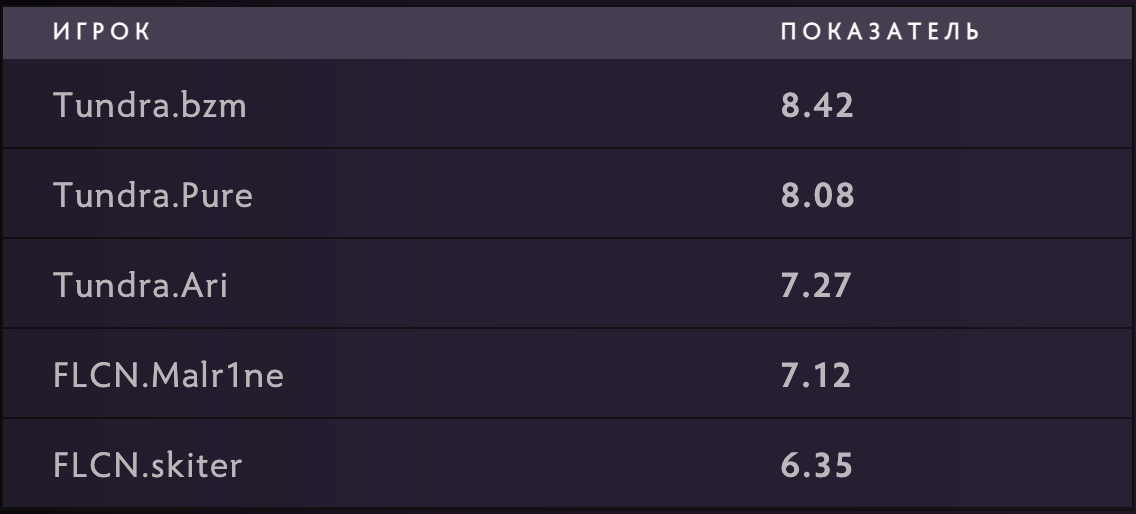The image size is (1136, 514).
Task: Click the 7.27 score value
Action: pyautogui.click(x=816, y=286)
